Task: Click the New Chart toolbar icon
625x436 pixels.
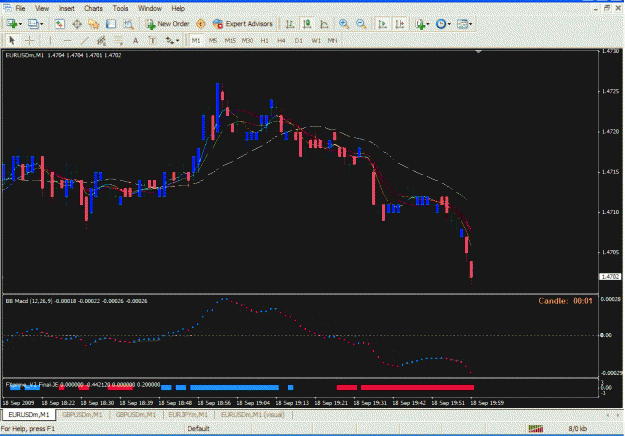Action: (x=12, y=24)
